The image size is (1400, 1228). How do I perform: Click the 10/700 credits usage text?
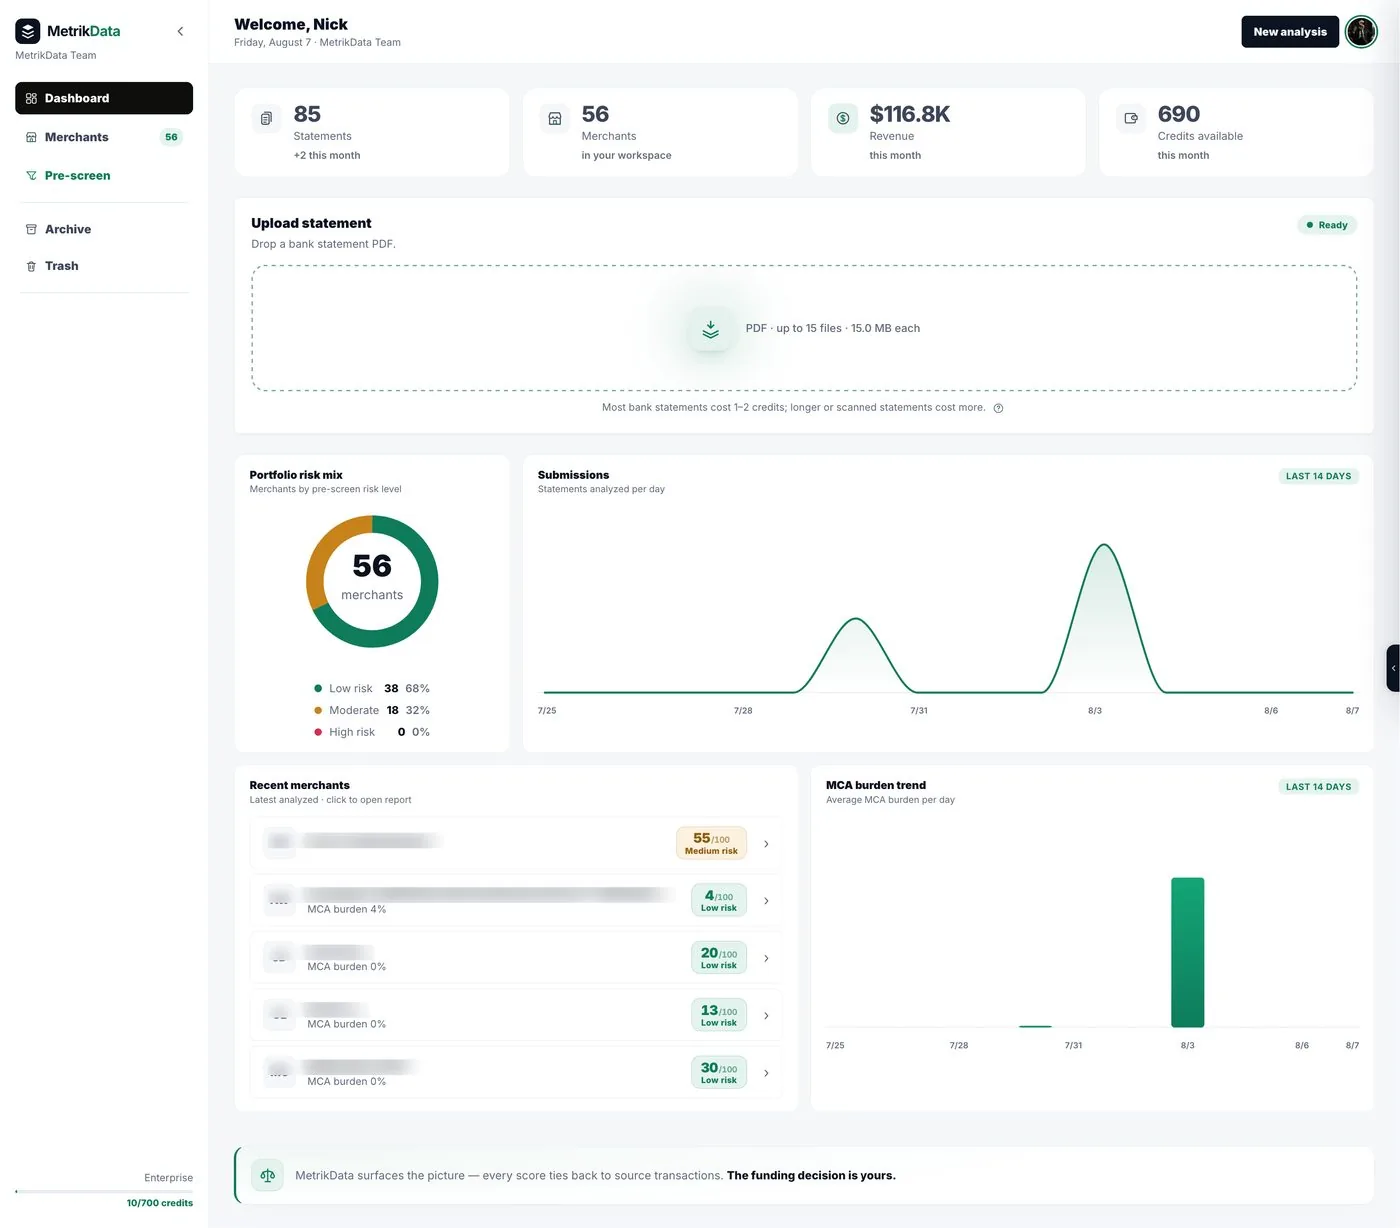coord(160,1203)
